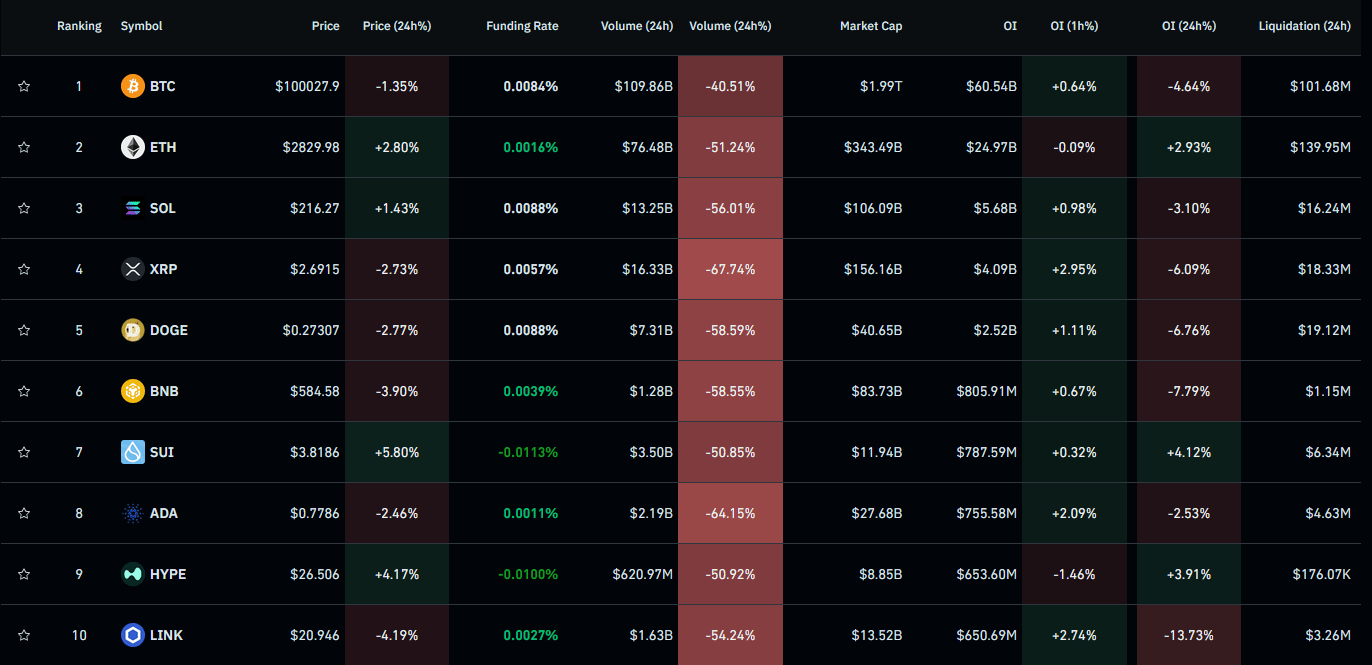Click LINK price change -4.19%

tap(397, 635)
